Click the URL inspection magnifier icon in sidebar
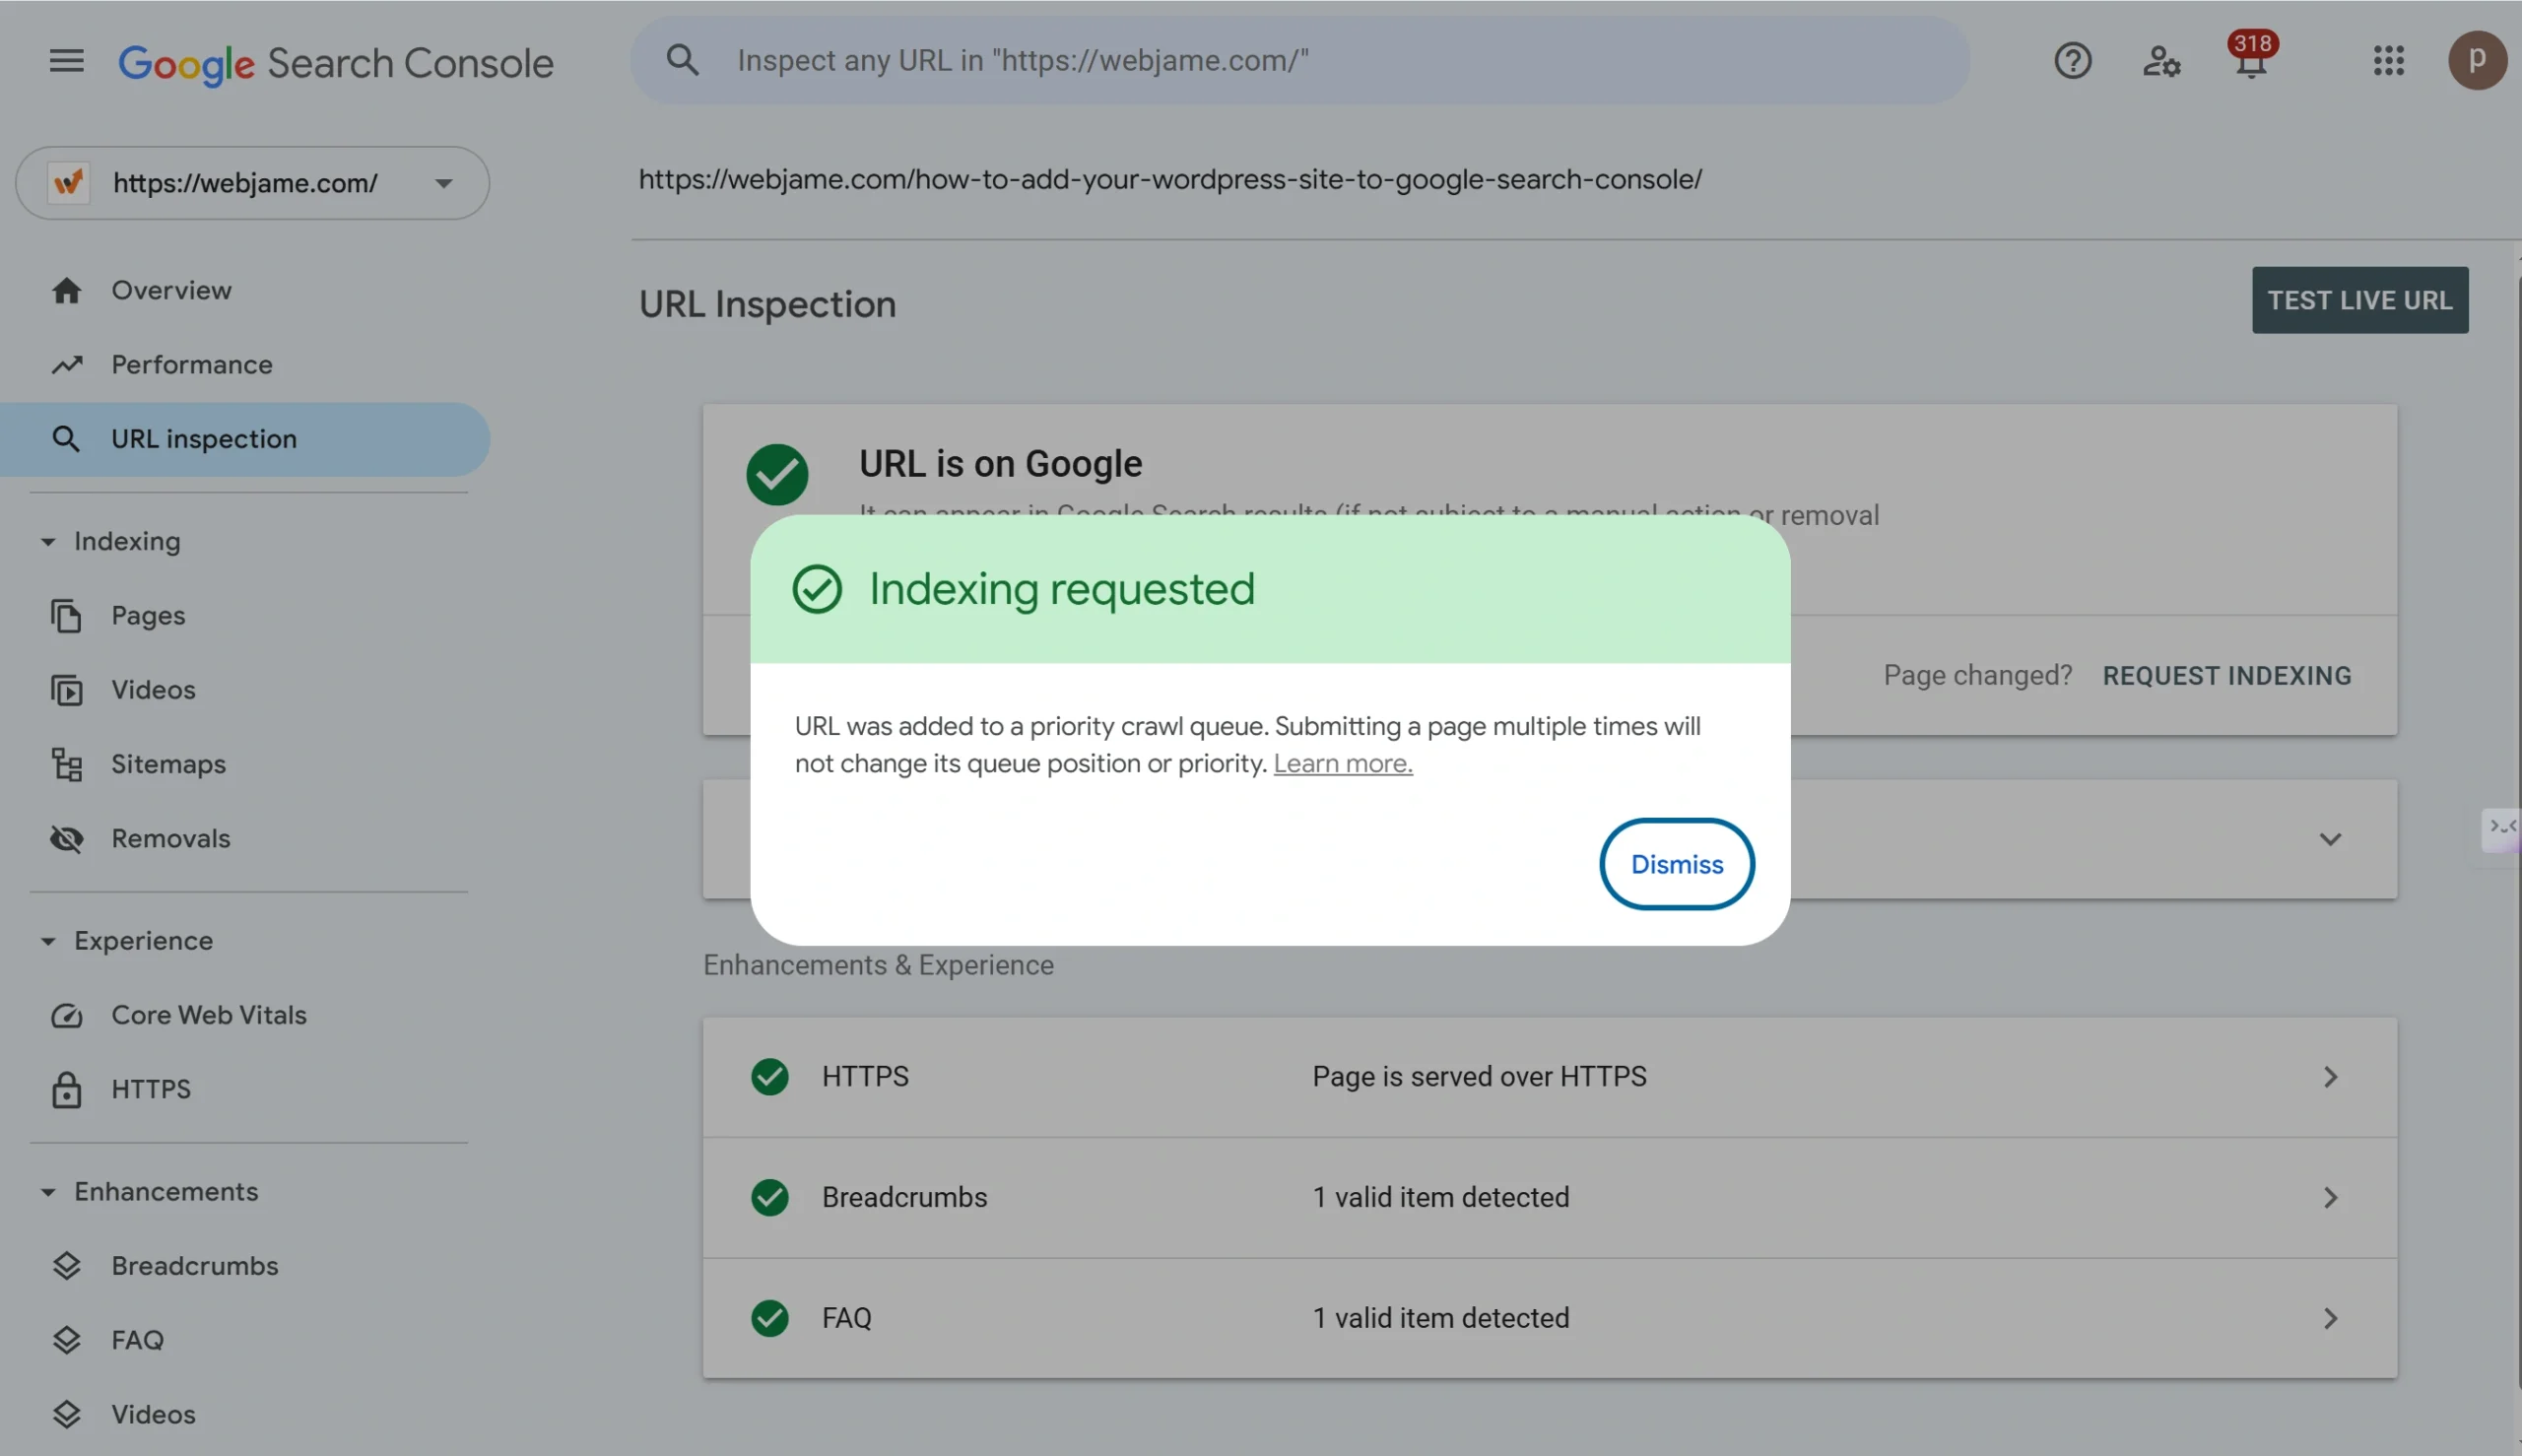The width and height of the screenshot is (2522, 1456). pos(66,438)
